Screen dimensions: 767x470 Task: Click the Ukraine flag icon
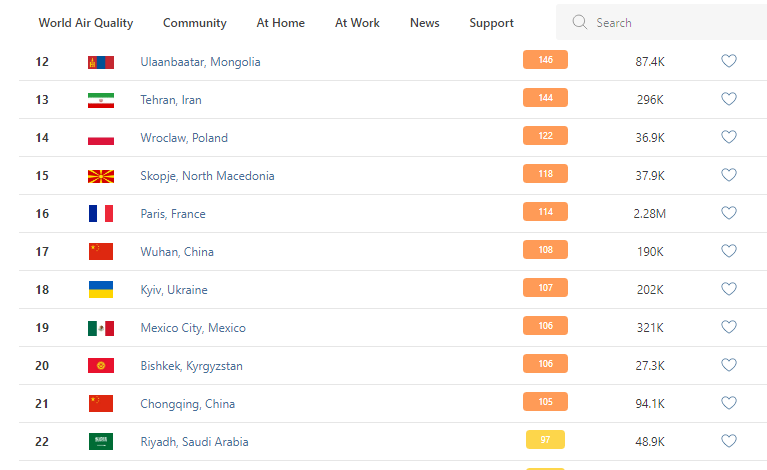click(101, 290)
